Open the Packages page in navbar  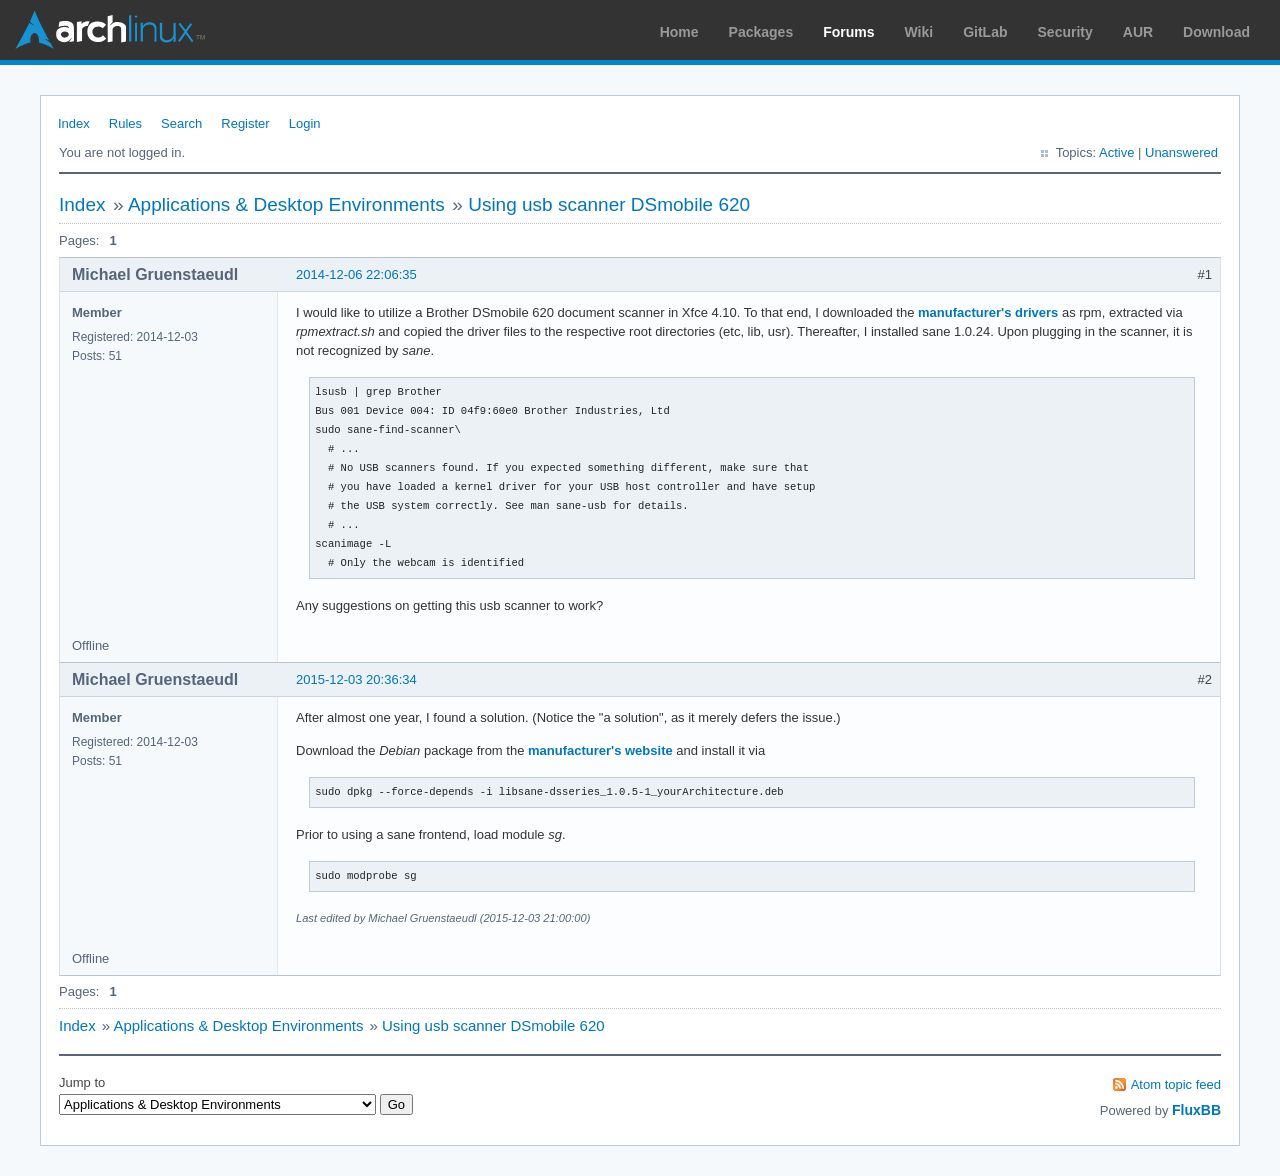(x=760, y=32)
